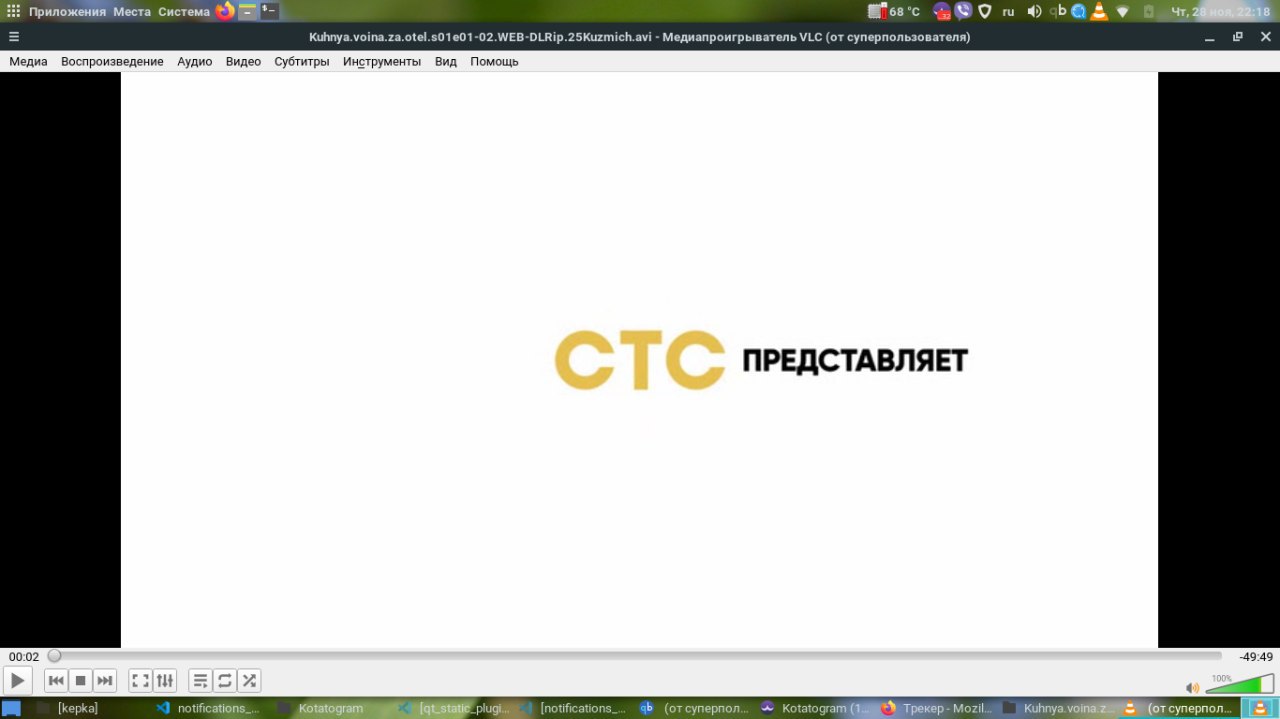Skip to the next media in VLC
Viewport: 1280px width, 719px height.
coord(105,681)
